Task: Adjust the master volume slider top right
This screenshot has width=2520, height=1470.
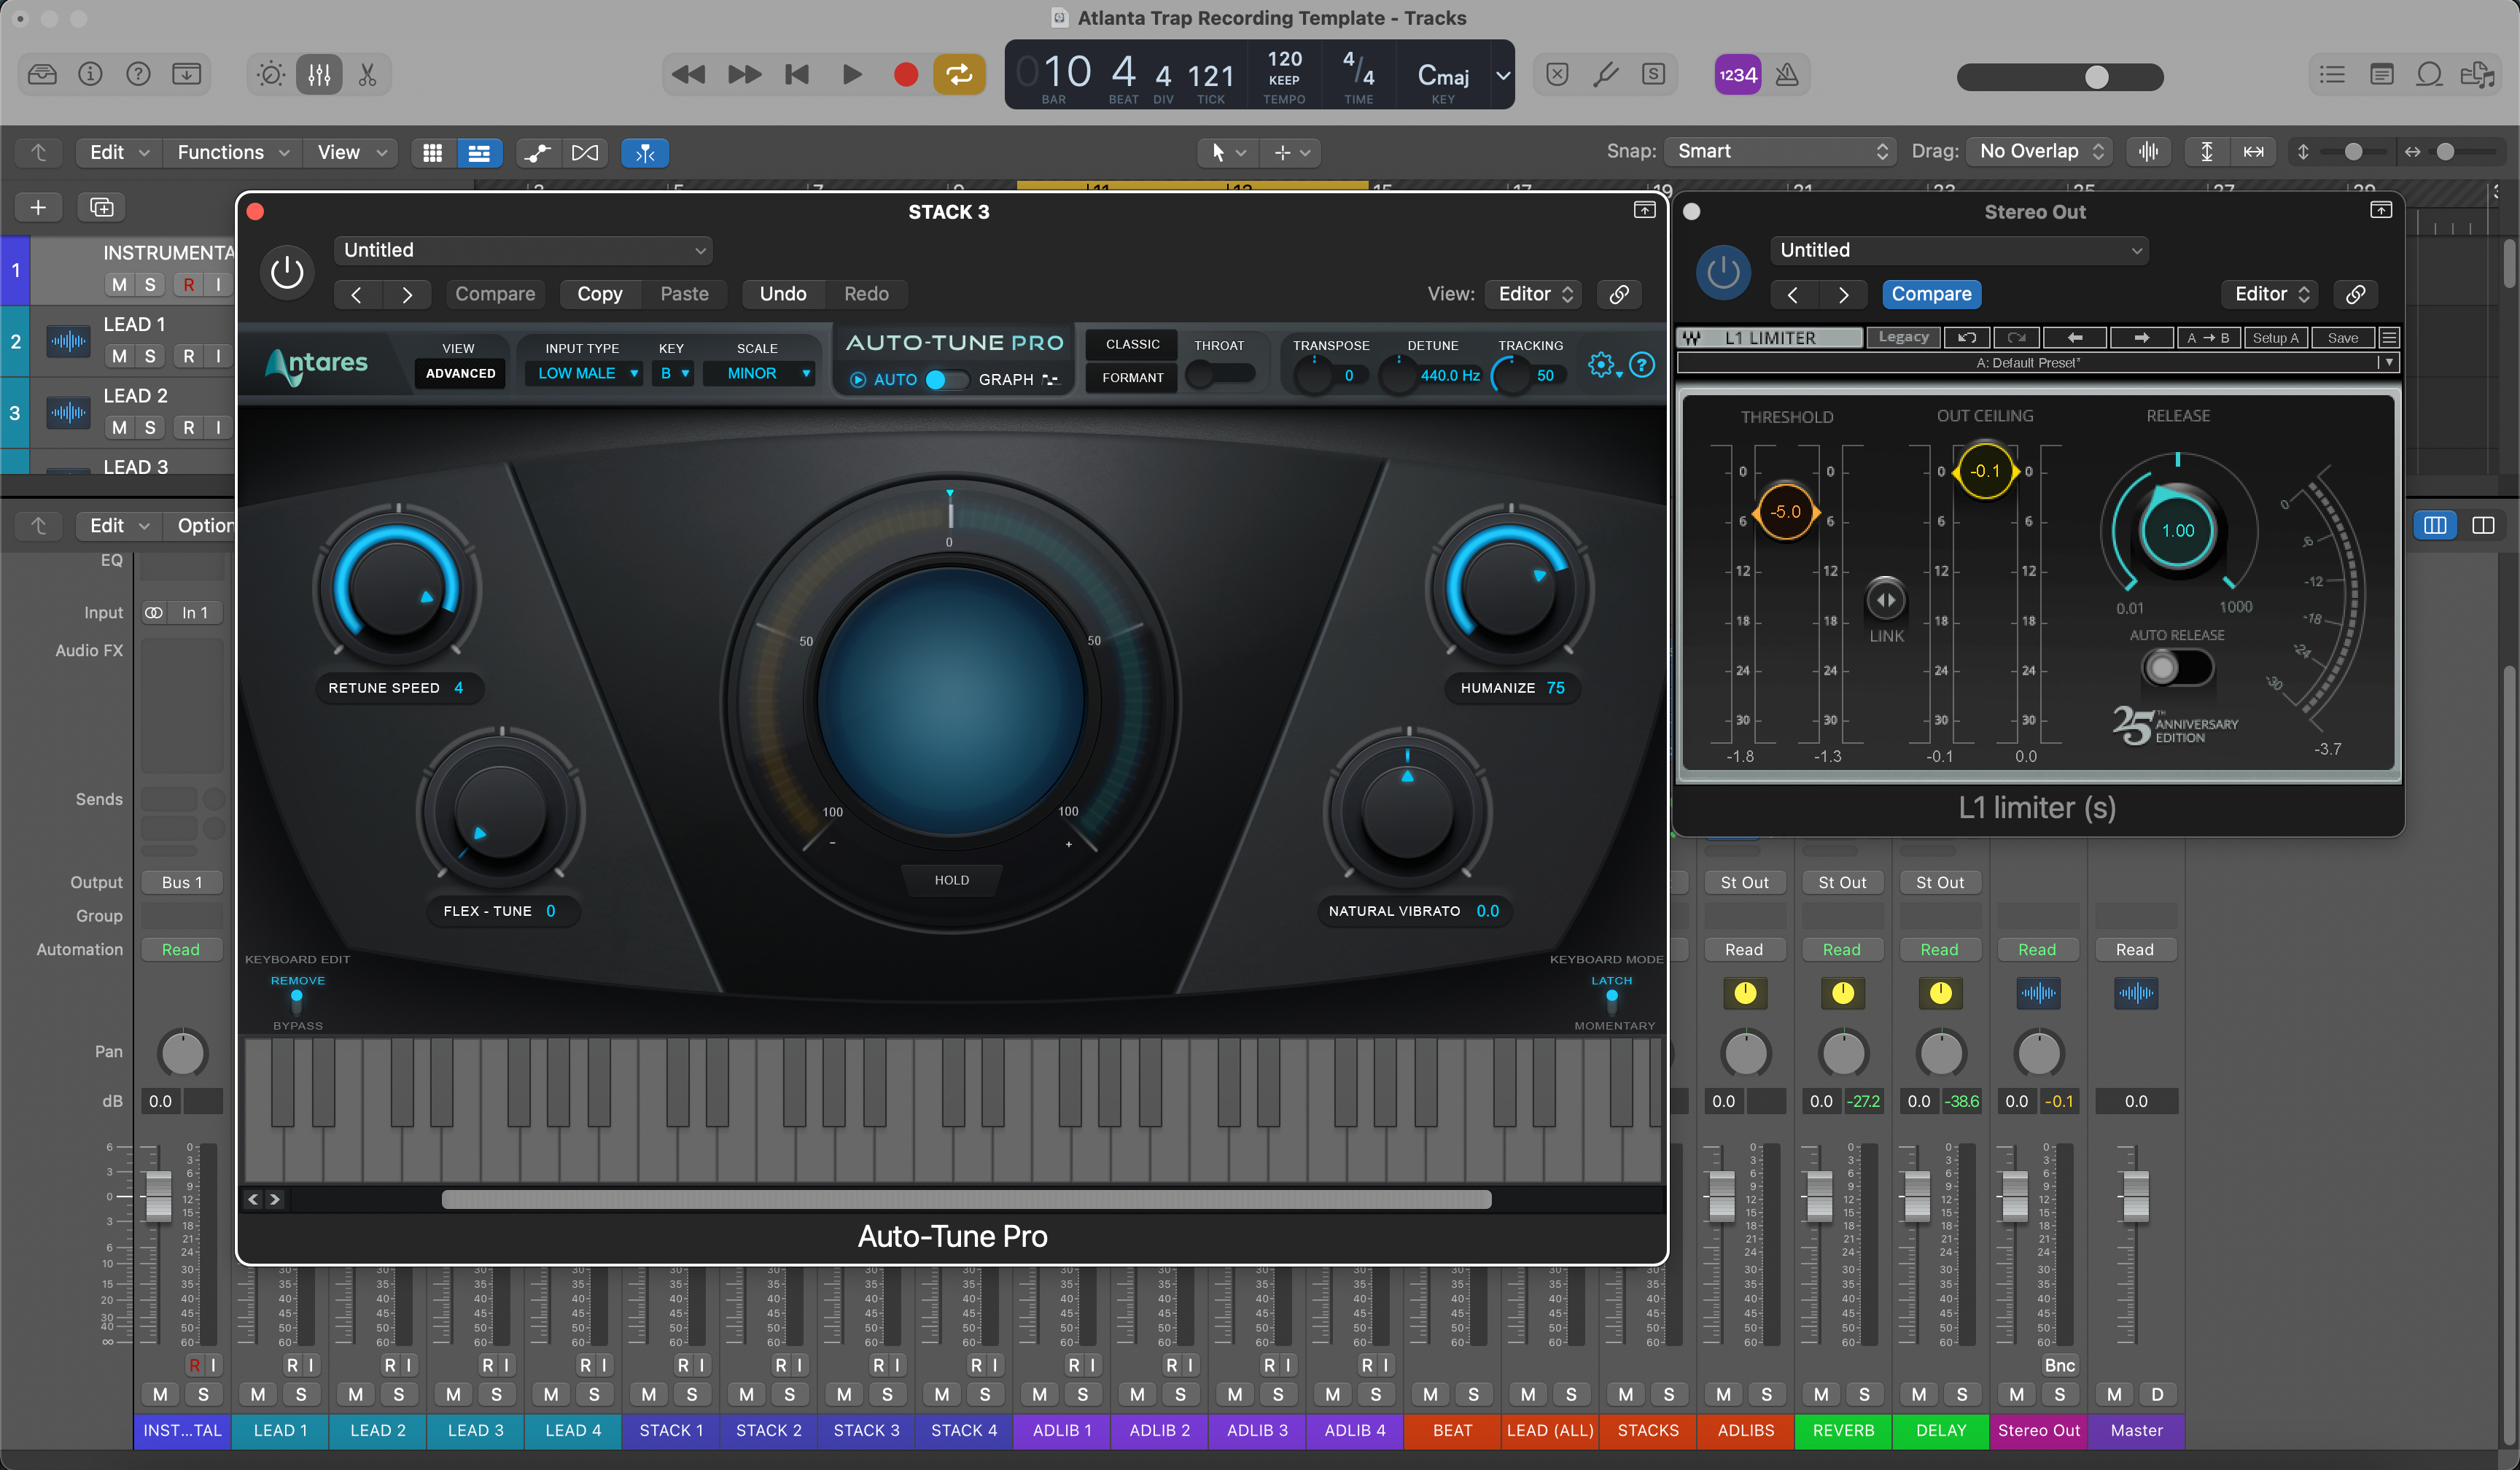Action: [2096, 77]
